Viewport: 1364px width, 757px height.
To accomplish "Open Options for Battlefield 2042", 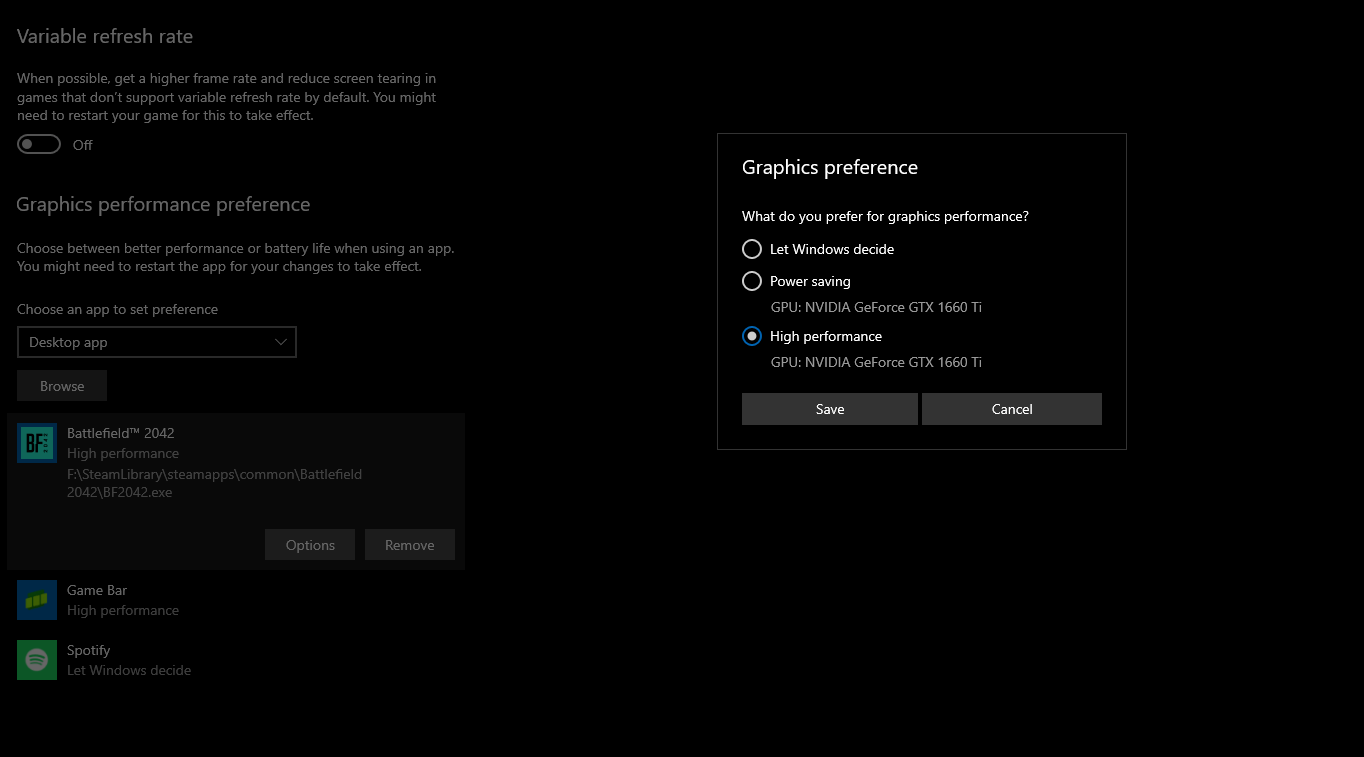I will (x=310, y=545).
